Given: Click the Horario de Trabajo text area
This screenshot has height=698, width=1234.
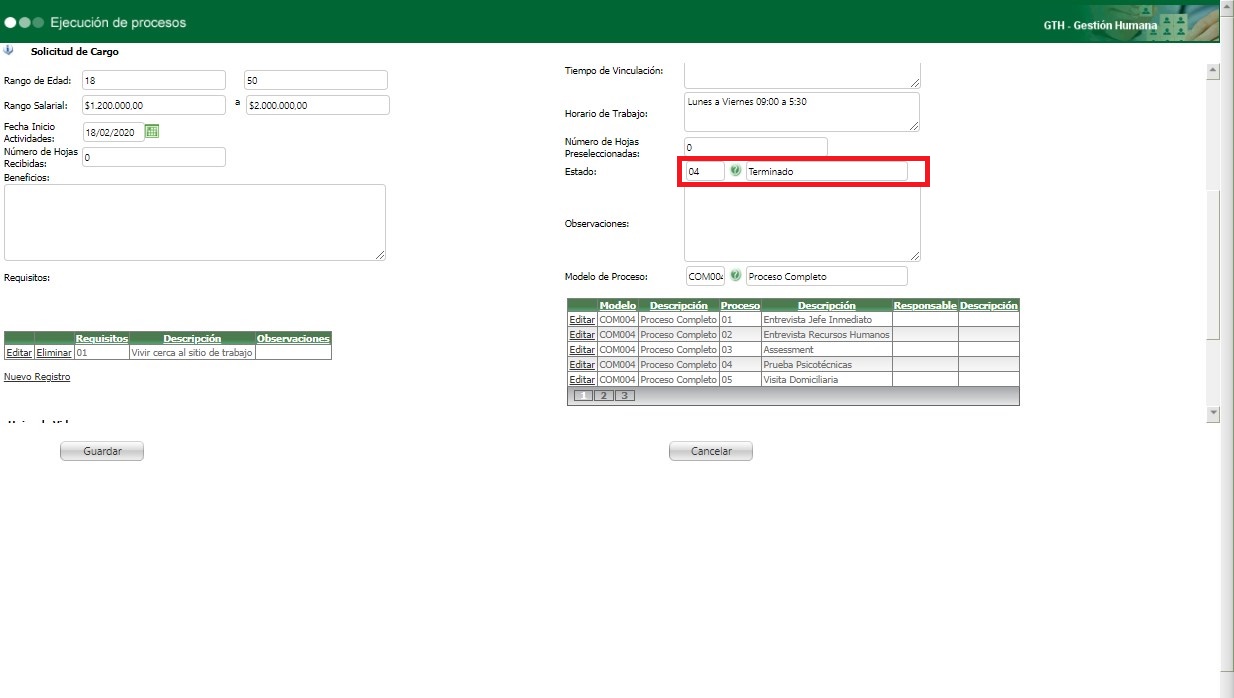Looking at the screenshot, I should 802,112.
